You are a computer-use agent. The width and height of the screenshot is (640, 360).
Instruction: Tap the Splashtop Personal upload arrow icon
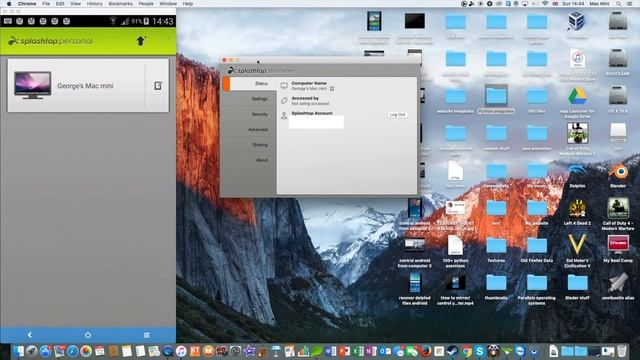pos(141,41)
